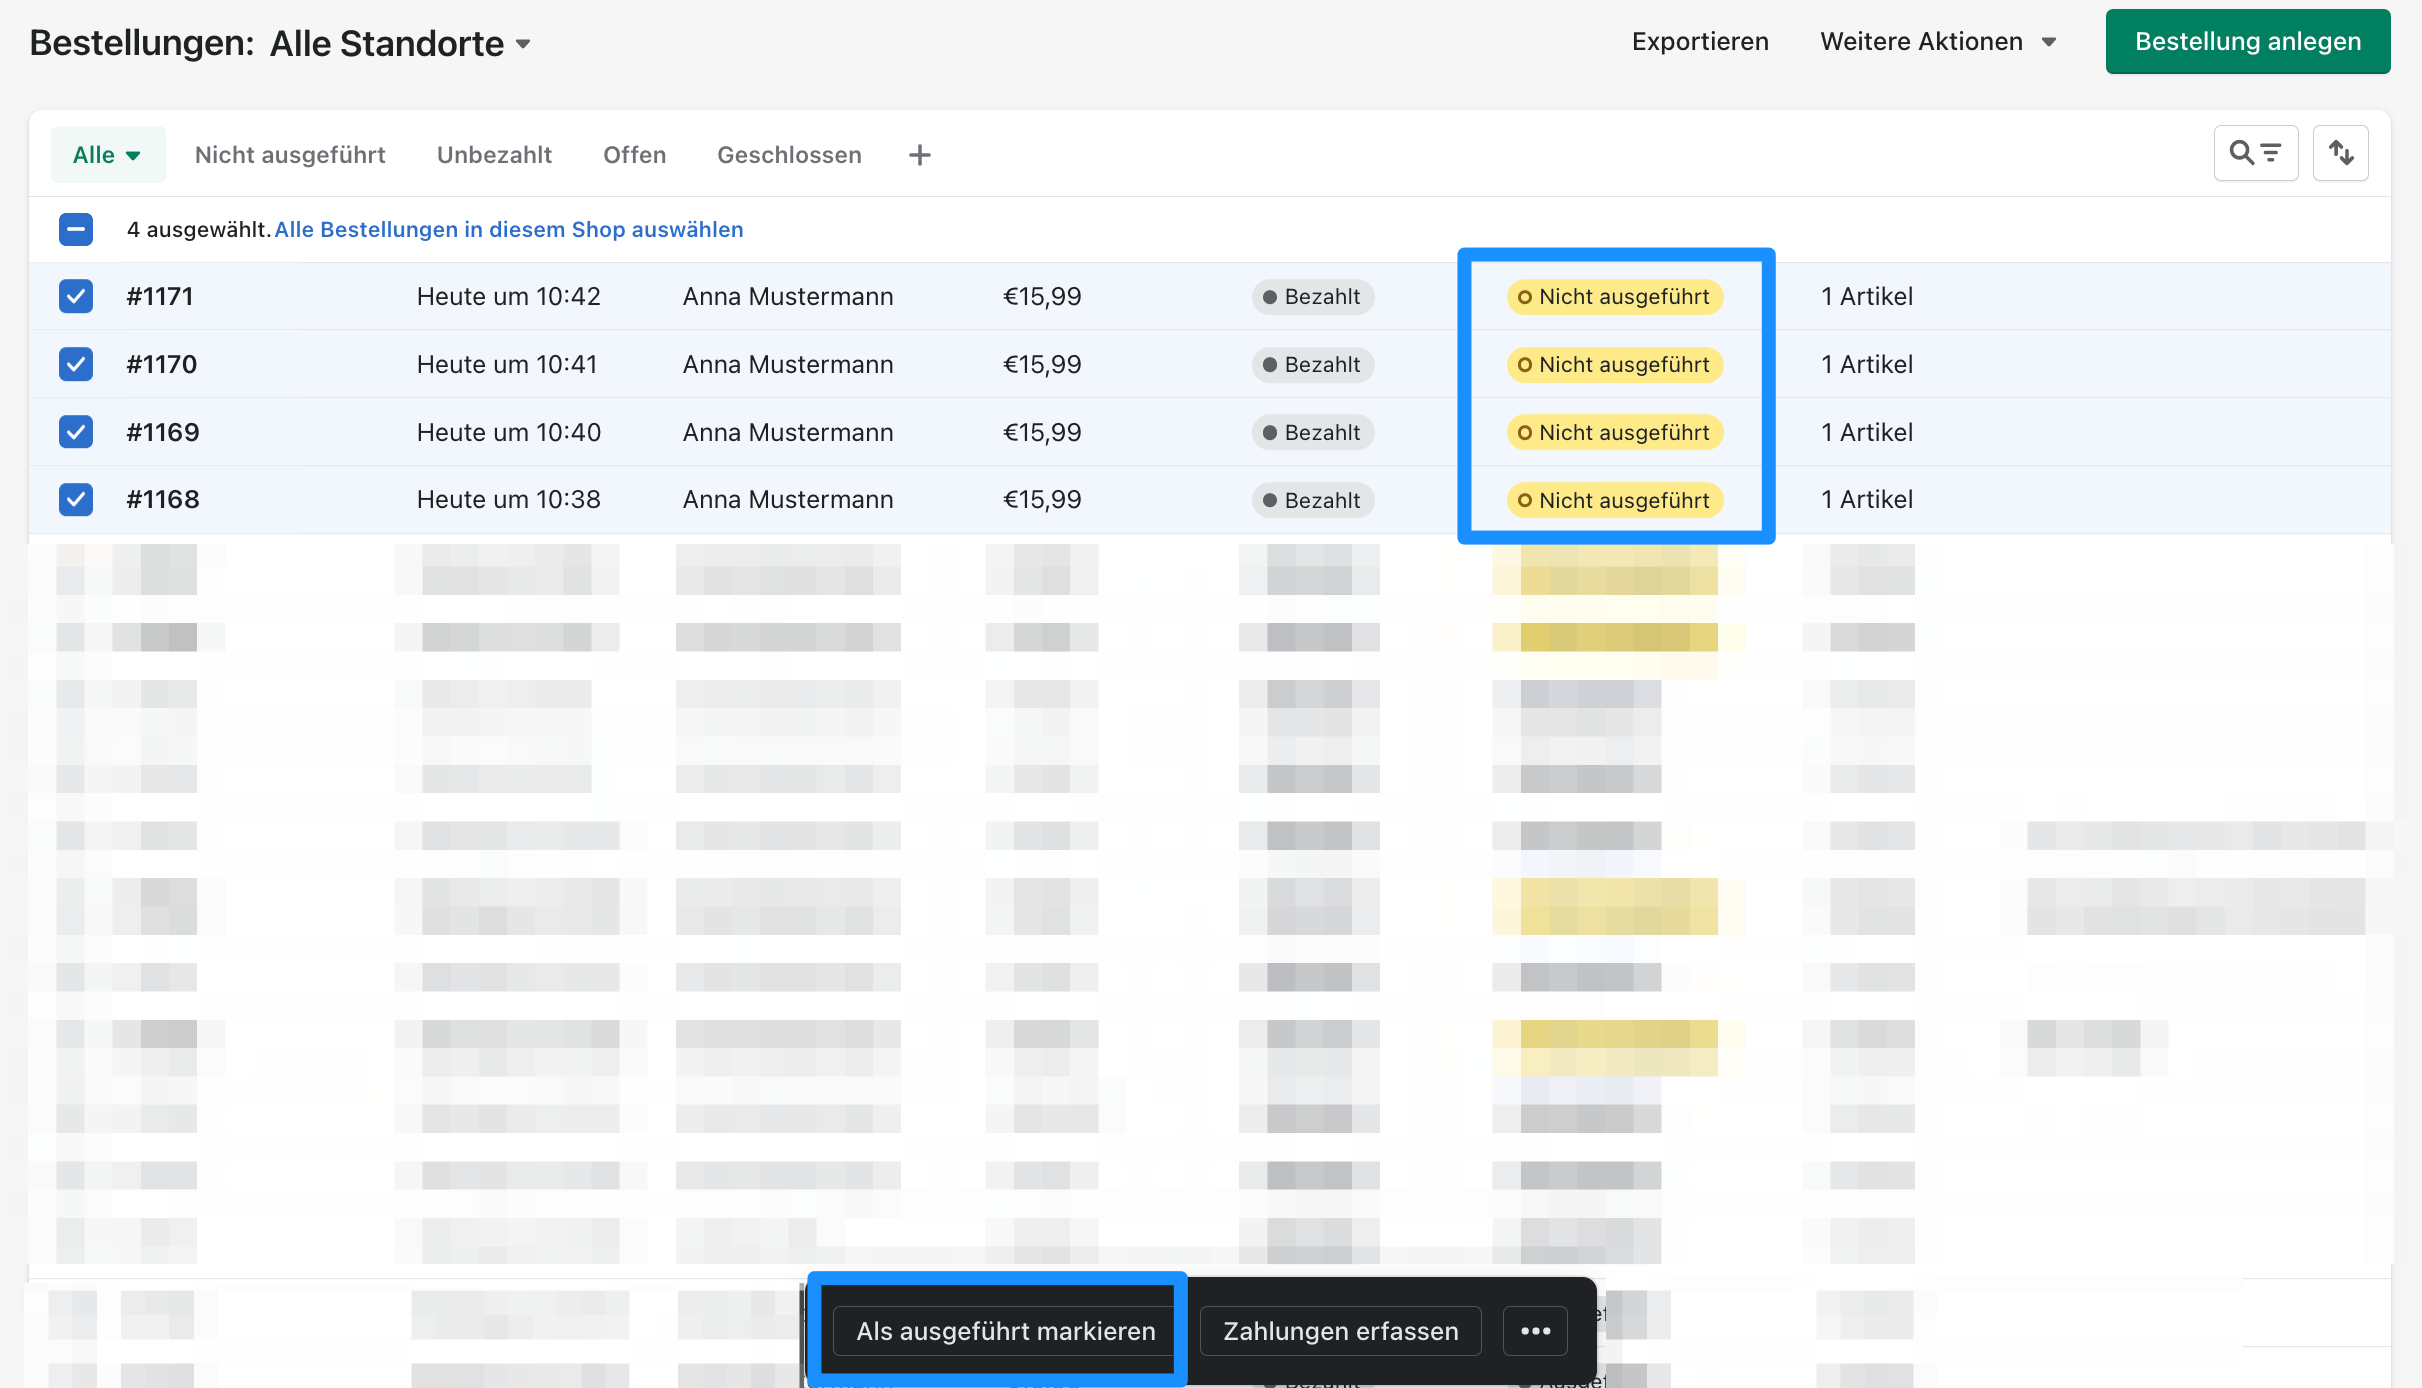
Task: Open the three-dots more actions button
Action: 1535,1331
